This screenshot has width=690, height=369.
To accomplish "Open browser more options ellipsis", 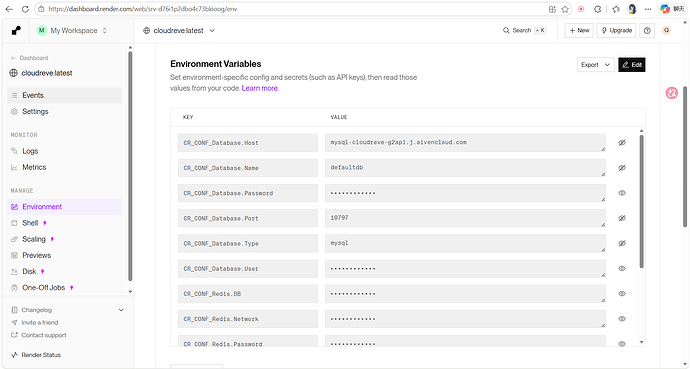I will (x=648, y=9).
